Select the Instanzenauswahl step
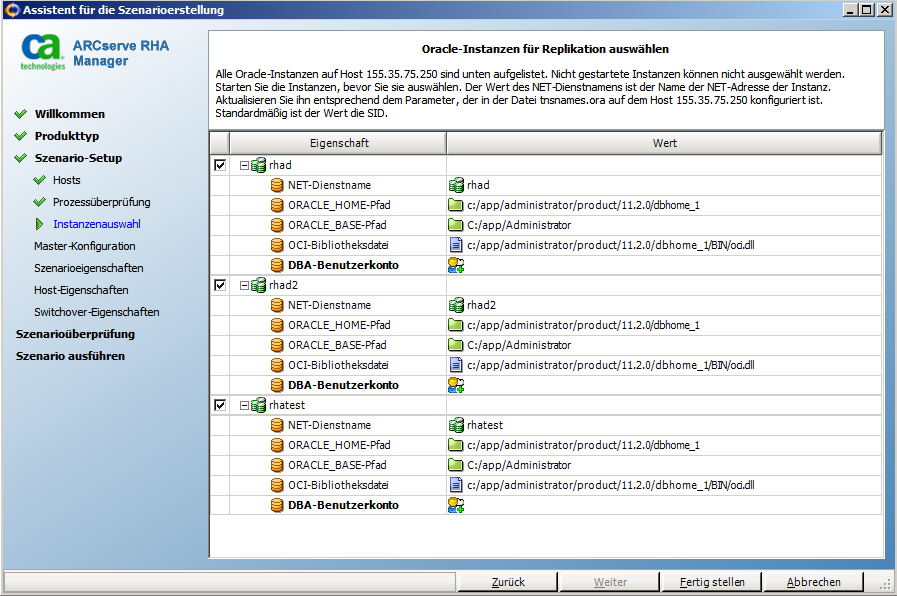Image resolution: width=897 pixels, height=596 pixels. (97, 224)
